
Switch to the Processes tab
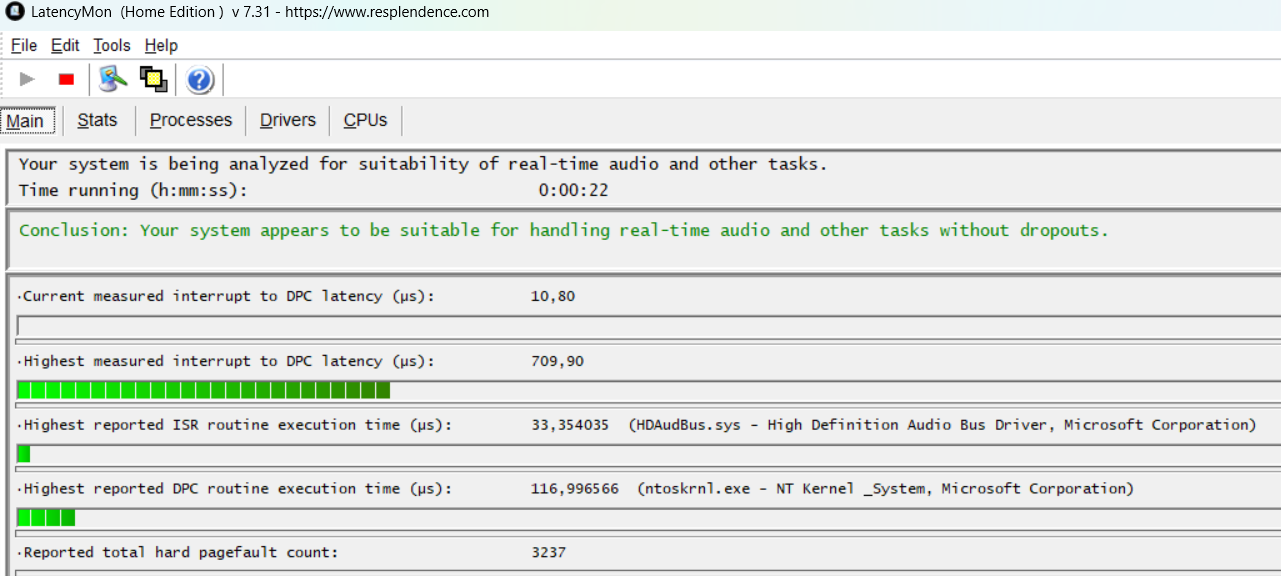[190, 119]
